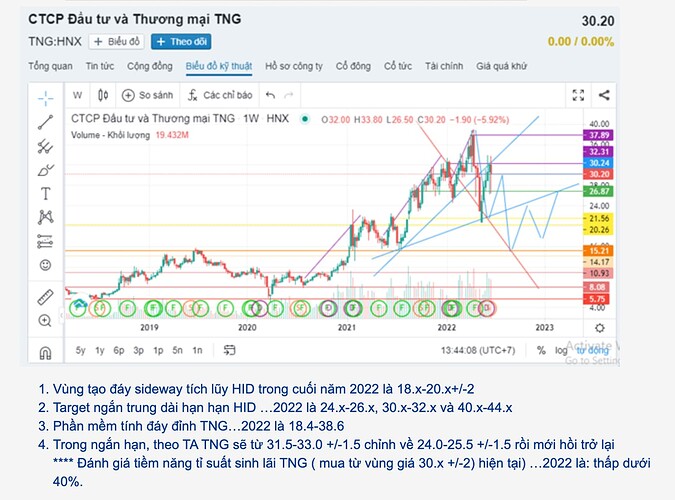675x500 pixels.
Task: Select the trend line drawing tool
Action: [x=45, y=122]
